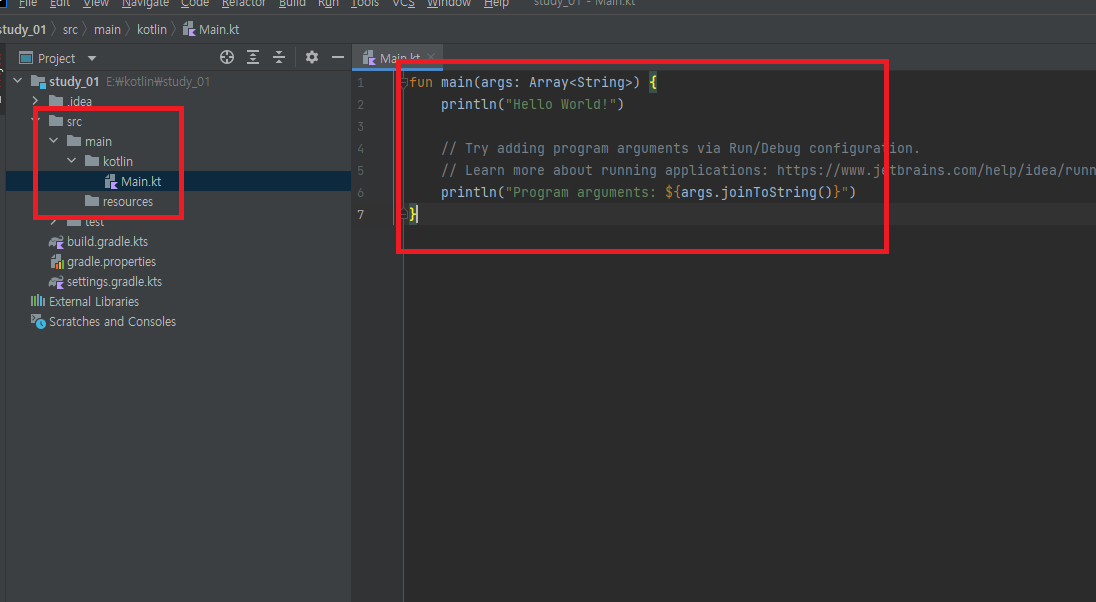Click the Project panel title label
Image resolution: width=1096 pixels, height=602 pixels.
click(x=57, y=59)
